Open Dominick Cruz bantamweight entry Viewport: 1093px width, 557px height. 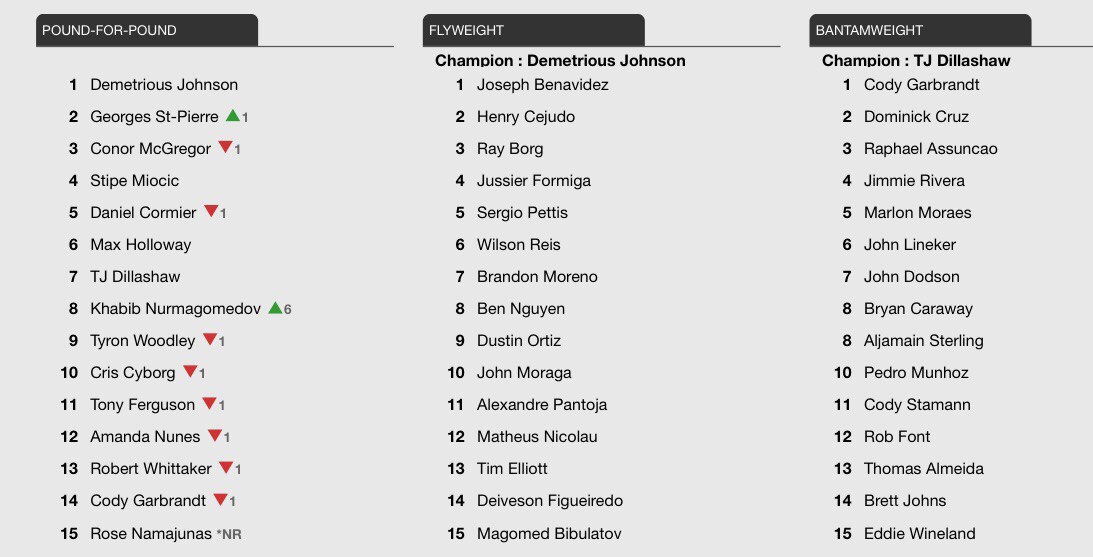tap(916, 116)
